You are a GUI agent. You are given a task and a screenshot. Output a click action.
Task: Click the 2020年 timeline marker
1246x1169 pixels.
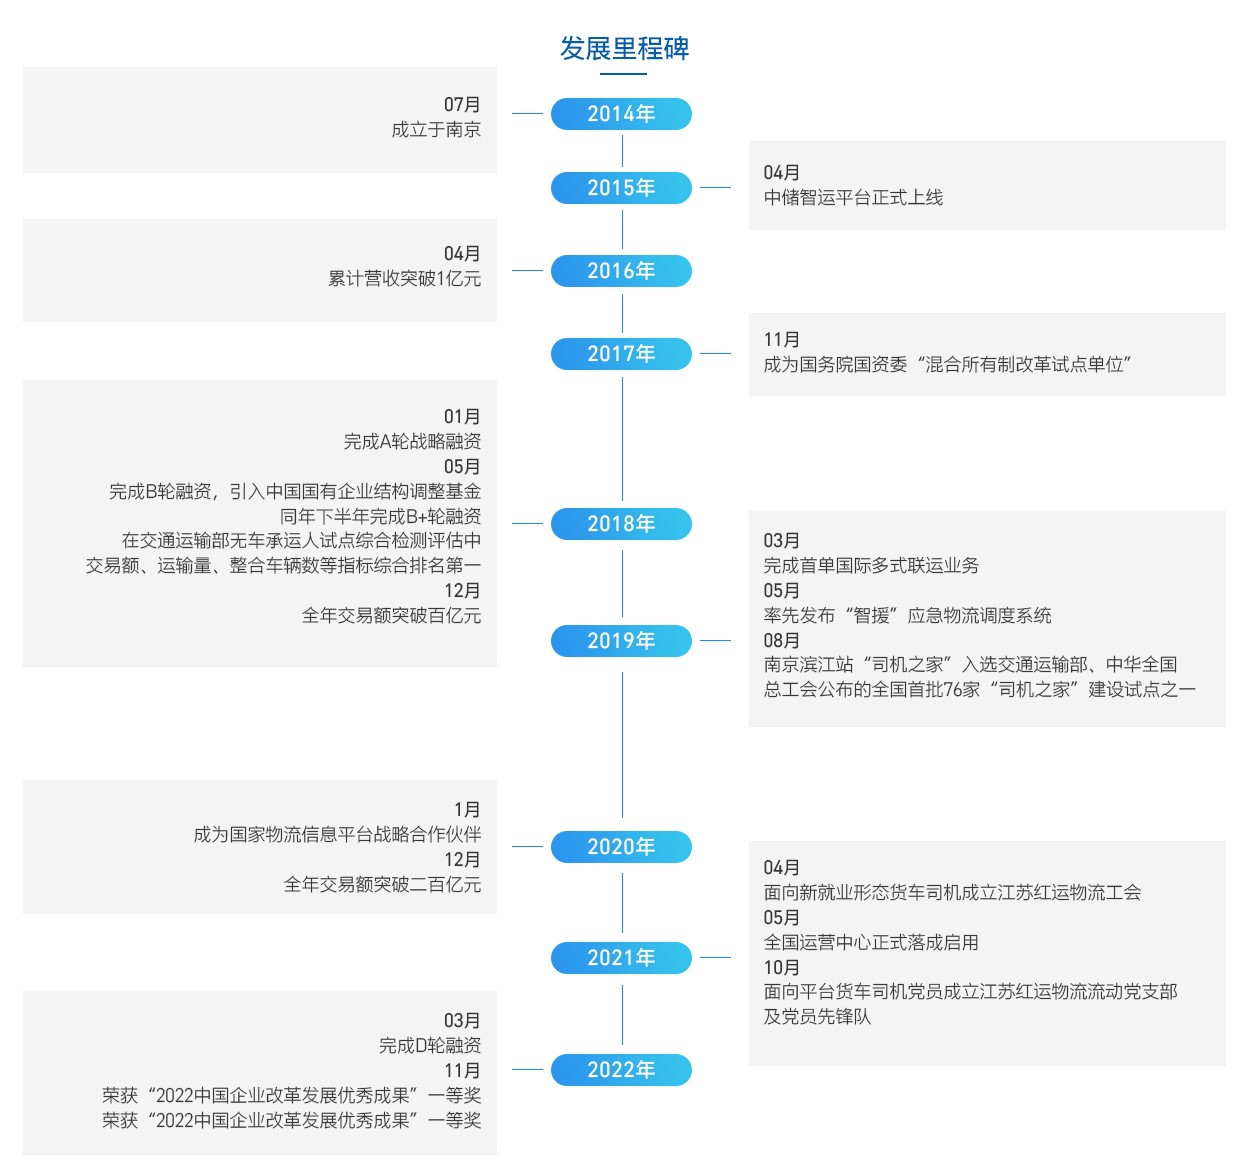pos(621,847)
